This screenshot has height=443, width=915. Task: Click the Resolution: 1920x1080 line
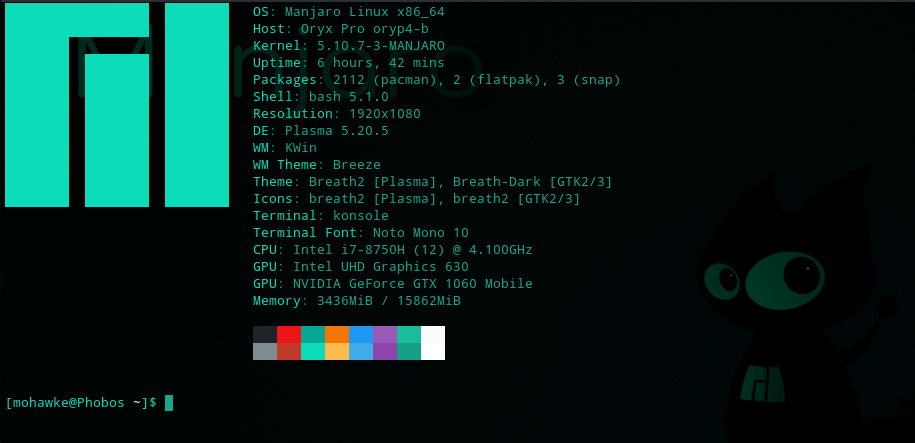click(336, 114)
